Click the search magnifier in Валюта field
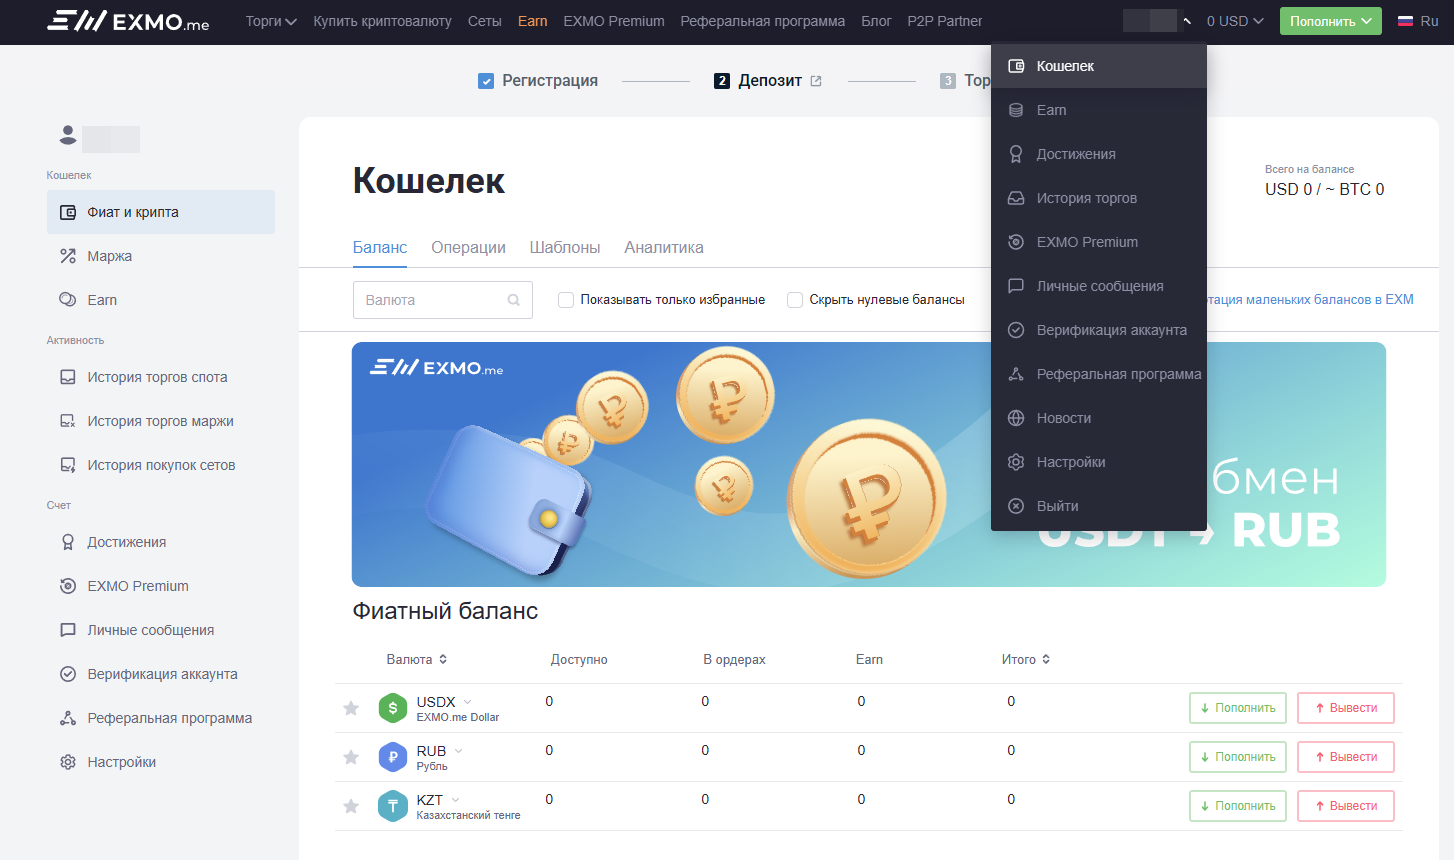1454x860 pixels. (x=514, y=300)
